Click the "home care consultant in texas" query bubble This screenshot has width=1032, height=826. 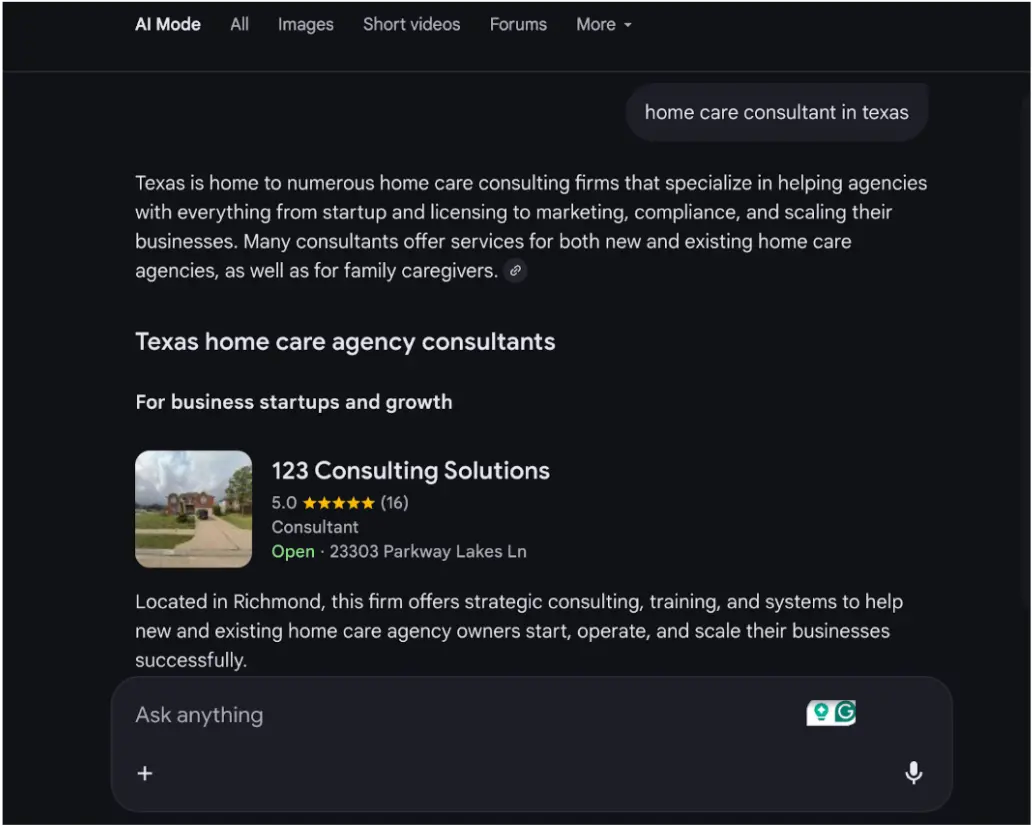click(x=776, y=112)
